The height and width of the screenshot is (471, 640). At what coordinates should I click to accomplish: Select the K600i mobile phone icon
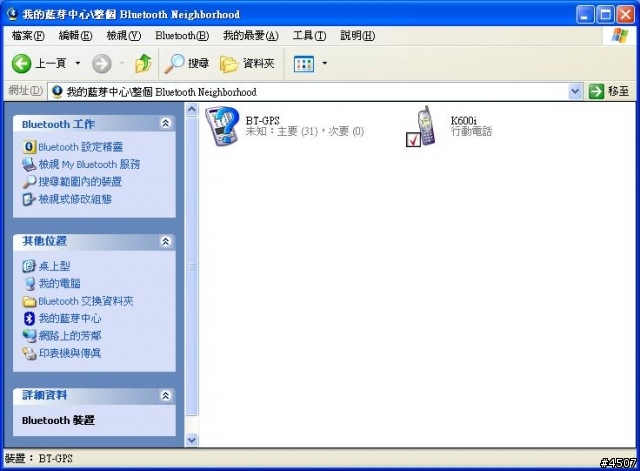coord(421,127)
